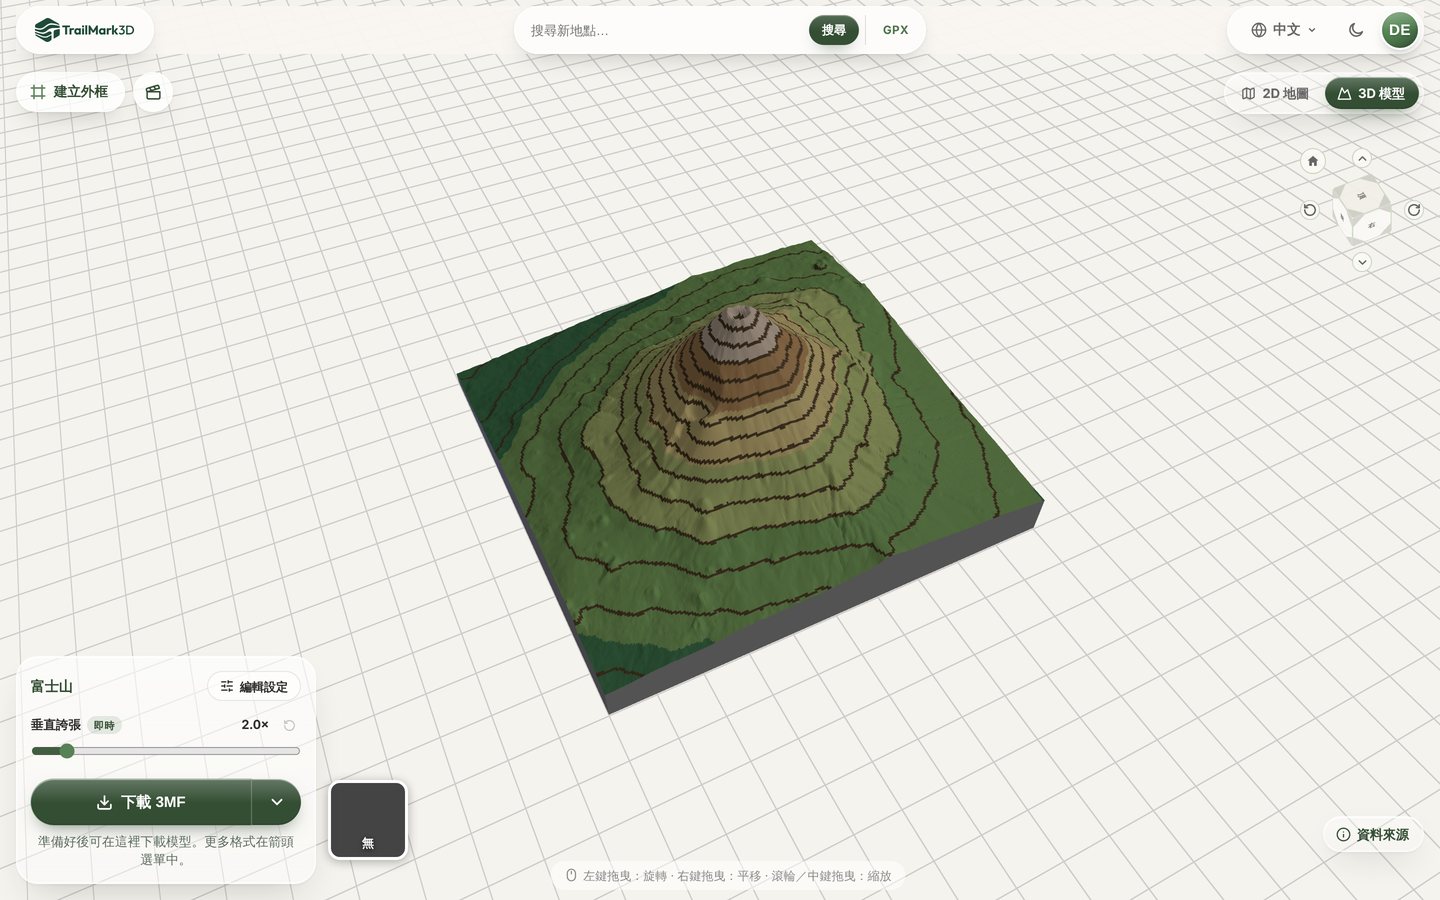Click the 建立外框 button
Image resolution: width=1440 pixels, height=900 pixels.
pos(70,92)
